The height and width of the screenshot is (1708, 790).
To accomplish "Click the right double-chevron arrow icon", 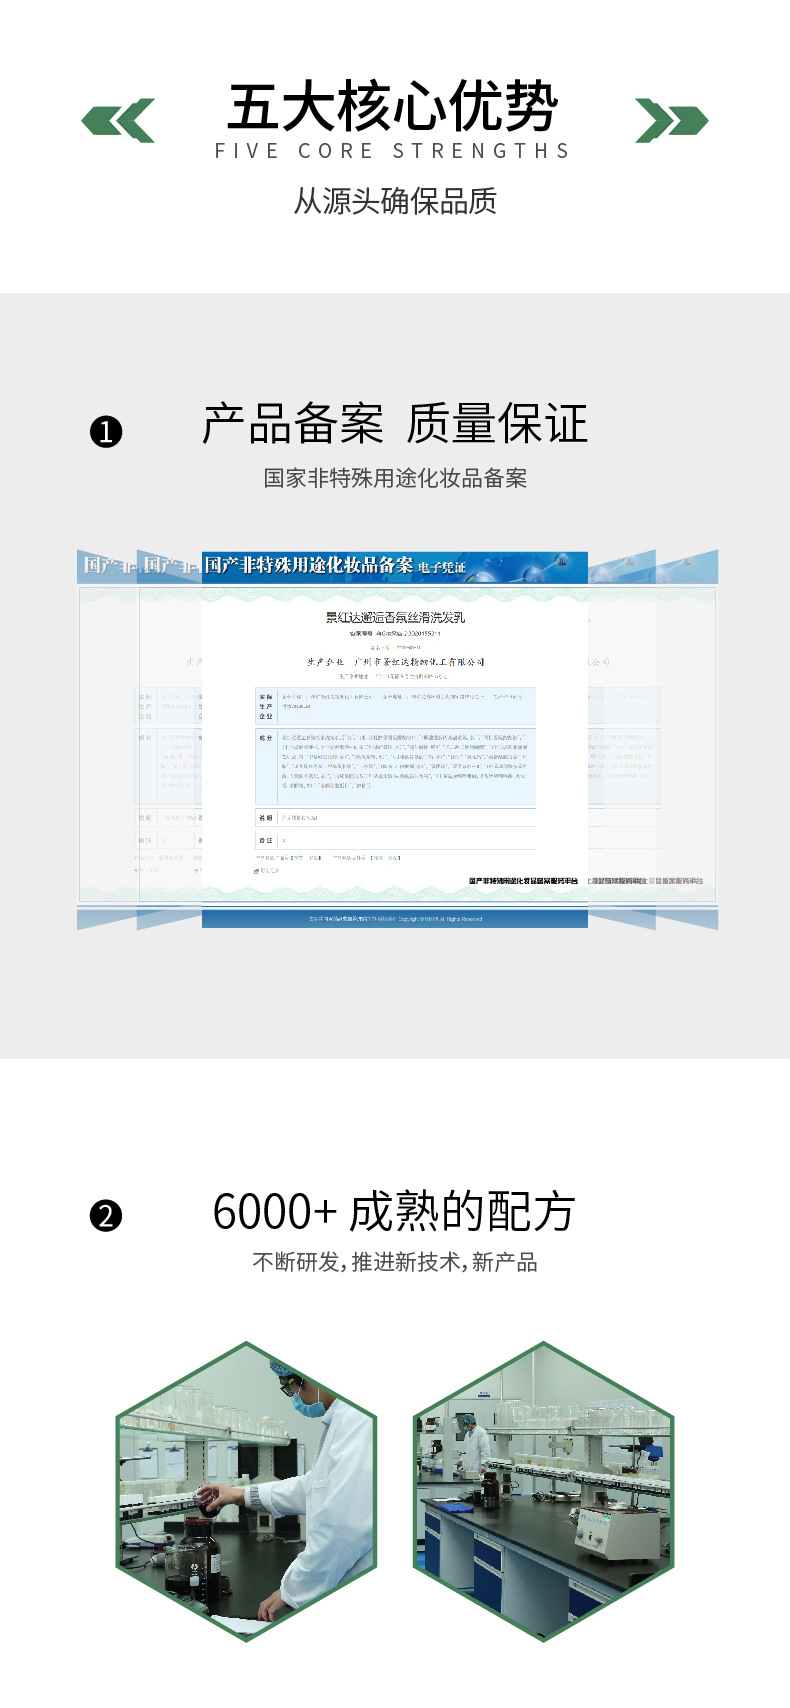I will (671, 121).
